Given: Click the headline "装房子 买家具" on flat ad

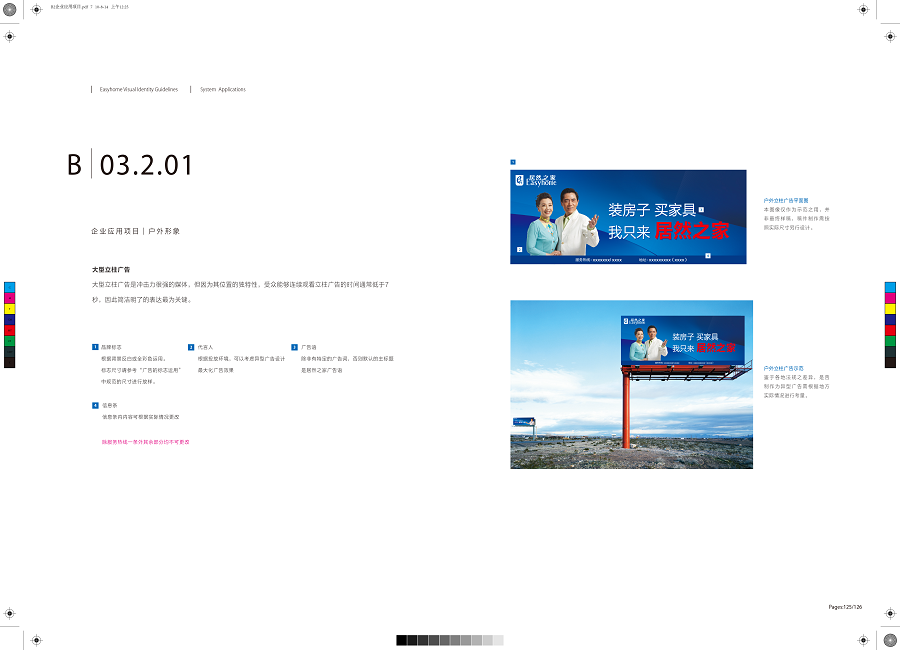Looking at the screenshot, I should [652, 210].
